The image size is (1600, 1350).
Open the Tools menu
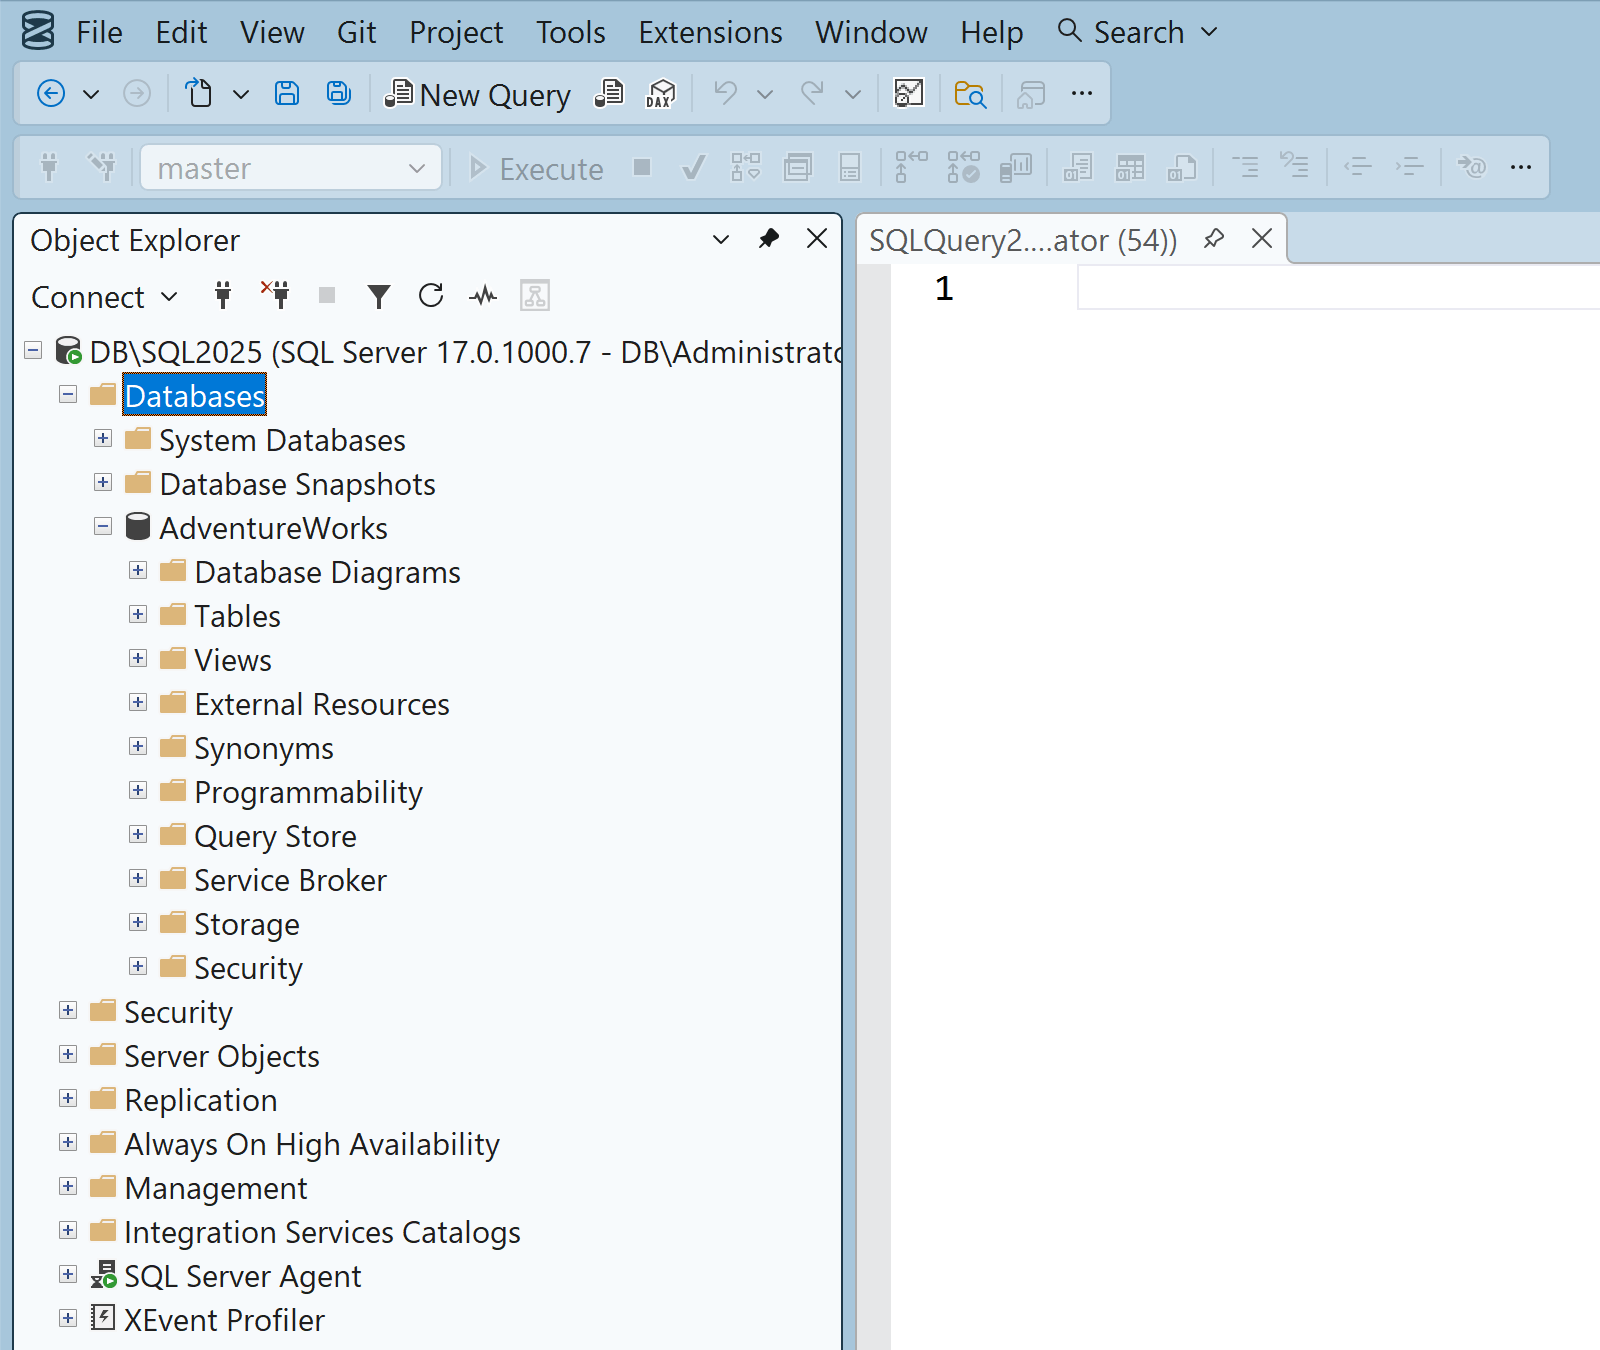[x=570, y=31]
